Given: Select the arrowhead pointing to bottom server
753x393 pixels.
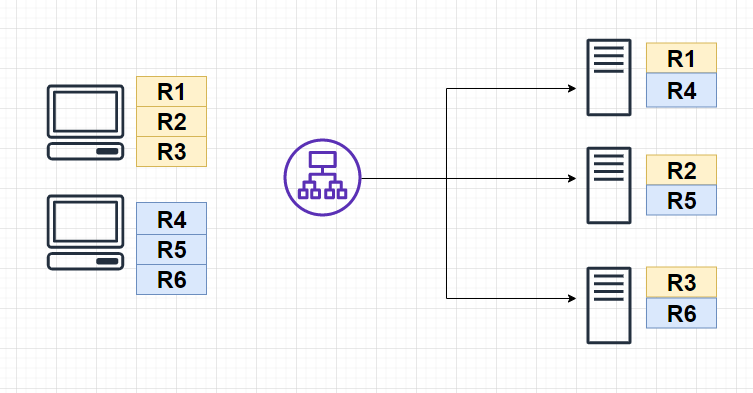Looking at the screenshot, I should 572,298.
